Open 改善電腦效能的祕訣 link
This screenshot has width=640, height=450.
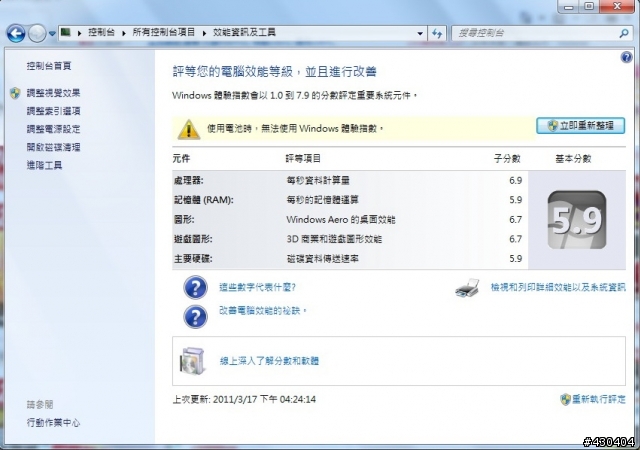(x=263, y=311)
